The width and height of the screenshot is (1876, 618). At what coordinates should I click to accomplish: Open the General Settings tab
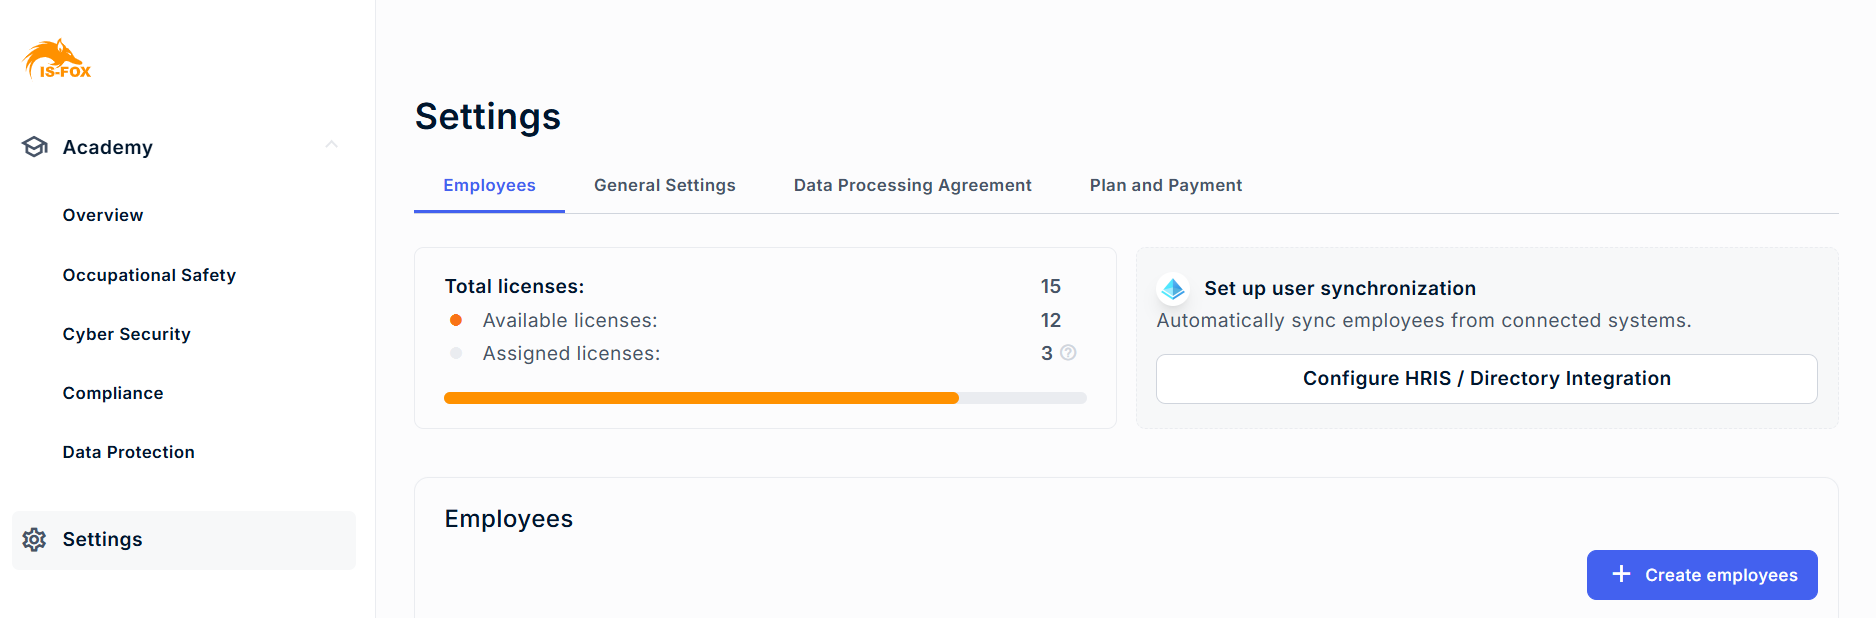point(664,186)
